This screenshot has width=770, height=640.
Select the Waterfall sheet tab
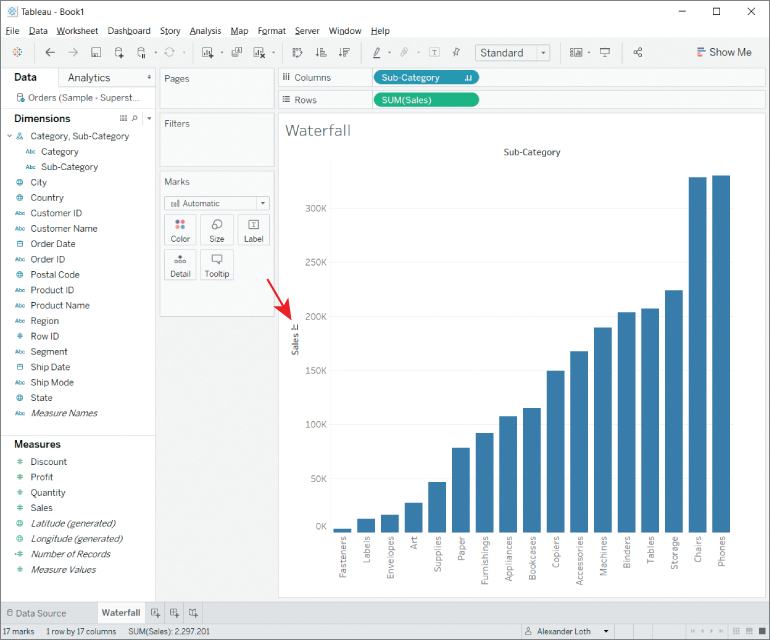pyautogui.click(x=121, y=612)
